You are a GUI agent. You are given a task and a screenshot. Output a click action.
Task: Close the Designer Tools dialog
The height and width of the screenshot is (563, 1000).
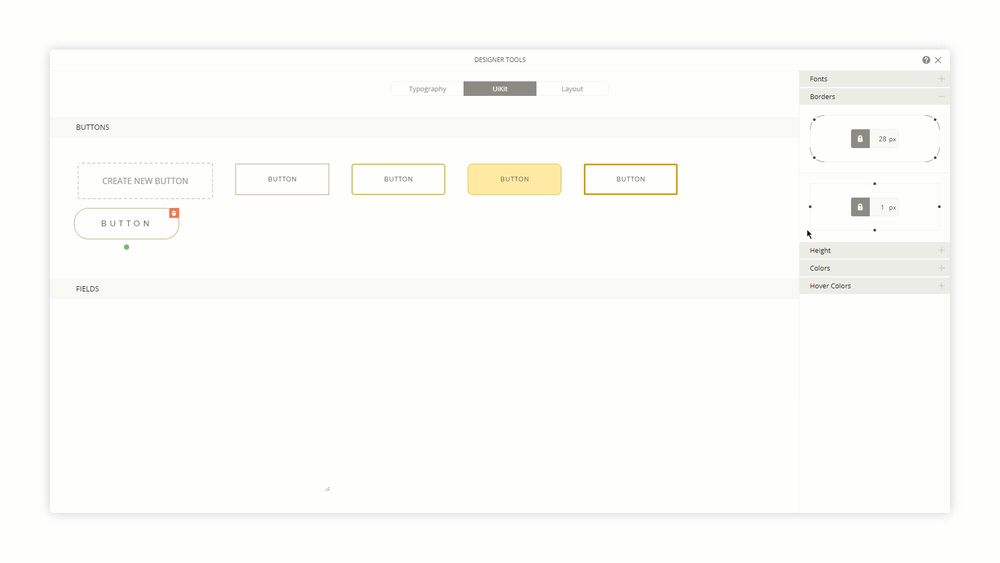(x=938, y=60)
